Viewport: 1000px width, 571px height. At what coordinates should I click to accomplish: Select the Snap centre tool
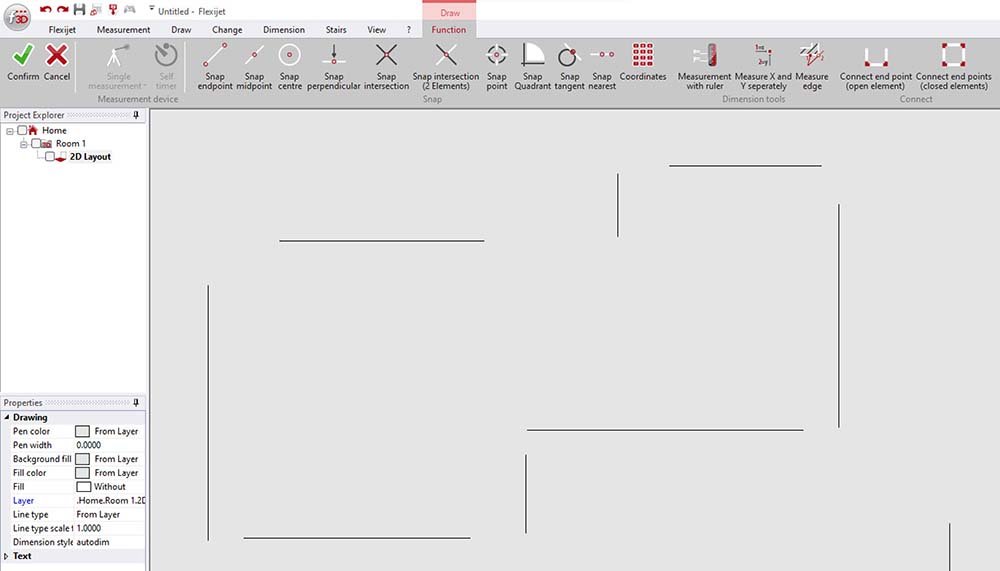tap(290, 66)
